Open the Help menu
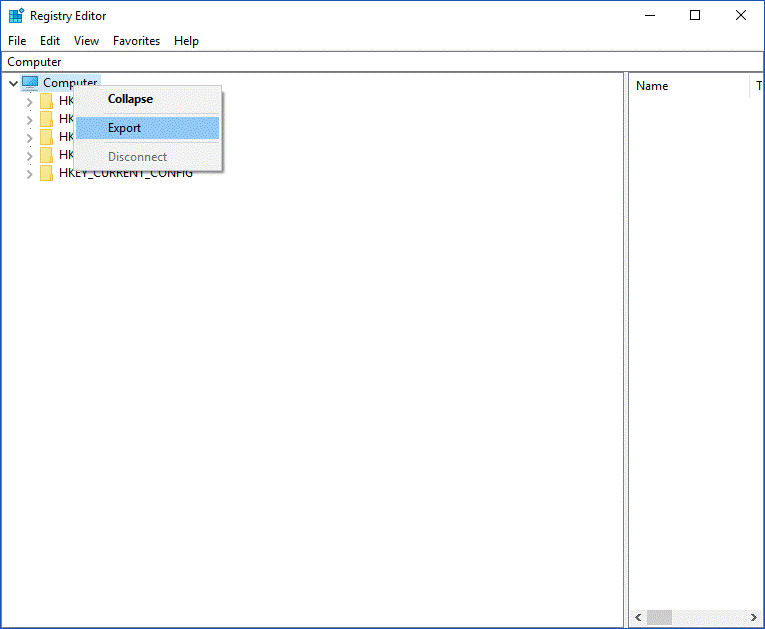765x629 pixels. click(186, 41)
